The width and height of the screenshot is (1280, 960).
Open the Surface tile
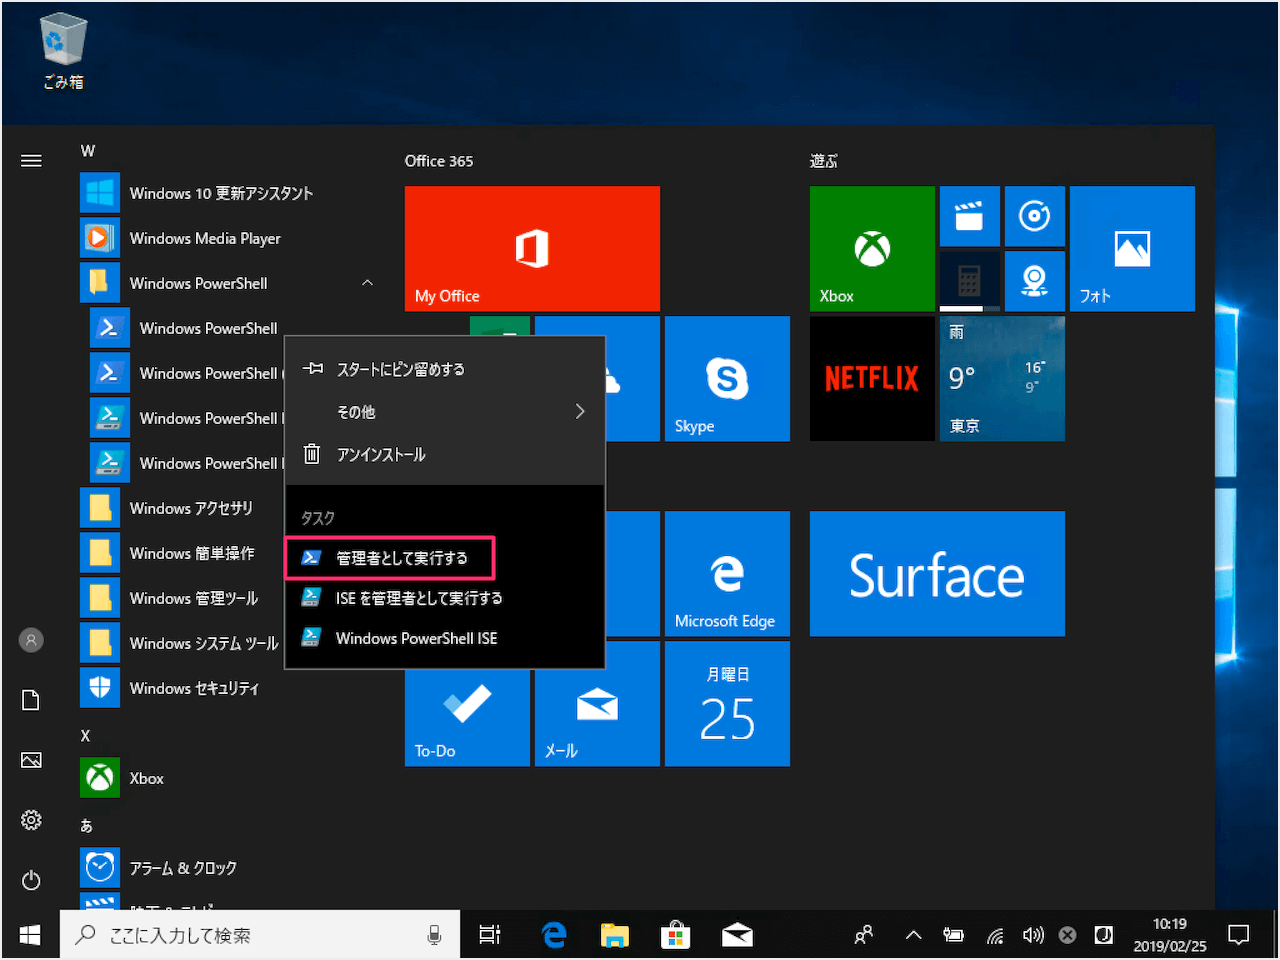tap(937, 573)
